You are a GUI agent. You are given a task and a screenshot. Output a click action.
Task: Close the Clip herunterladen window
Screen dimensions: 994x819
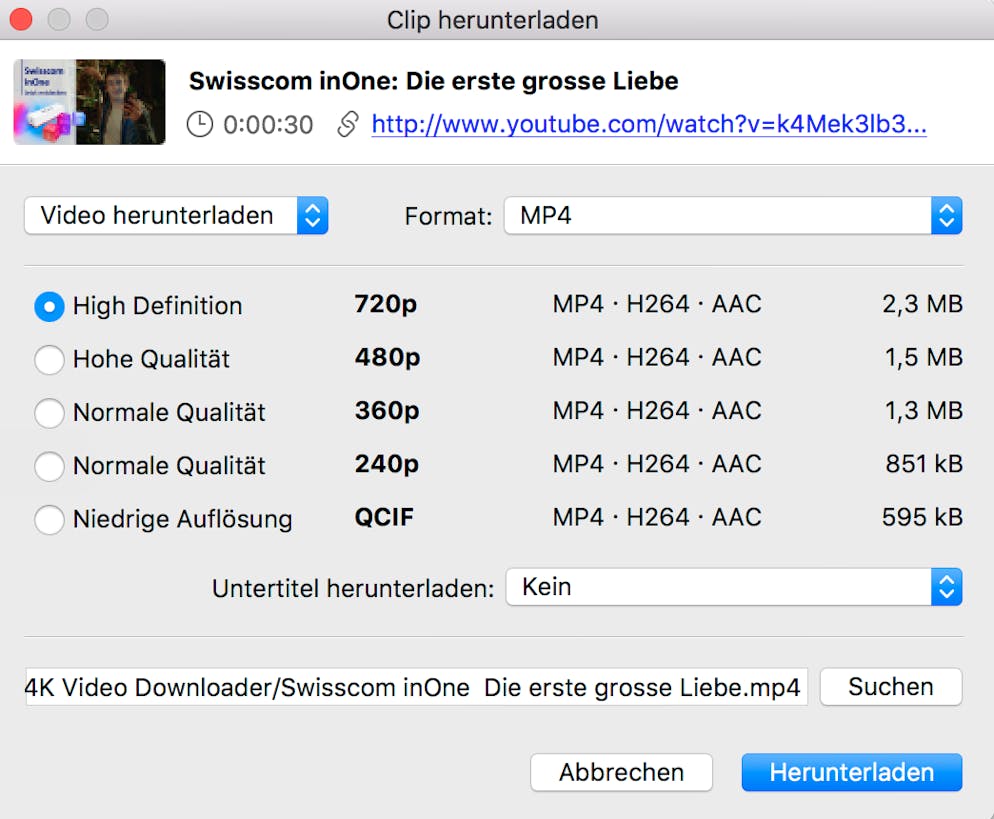(21, 19)
